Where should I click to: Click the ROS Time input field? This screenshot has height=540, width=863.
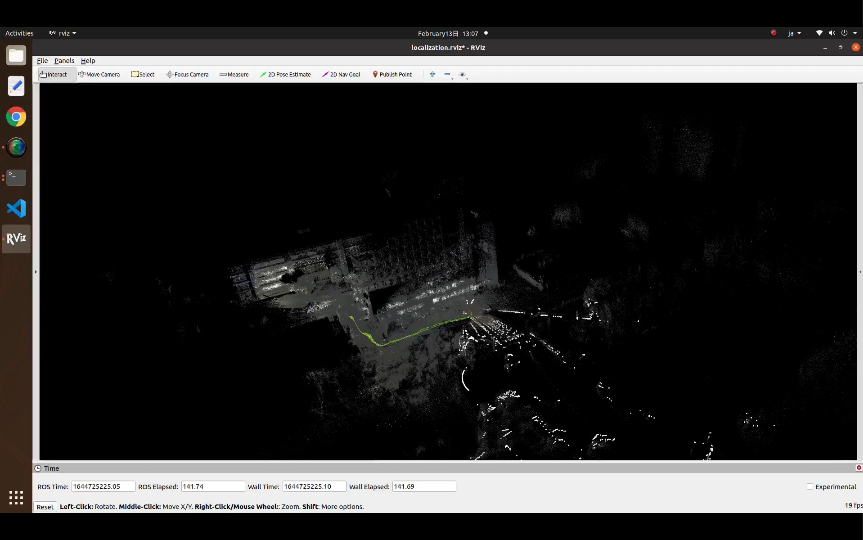pyautogui.click(x=102, y=487)
